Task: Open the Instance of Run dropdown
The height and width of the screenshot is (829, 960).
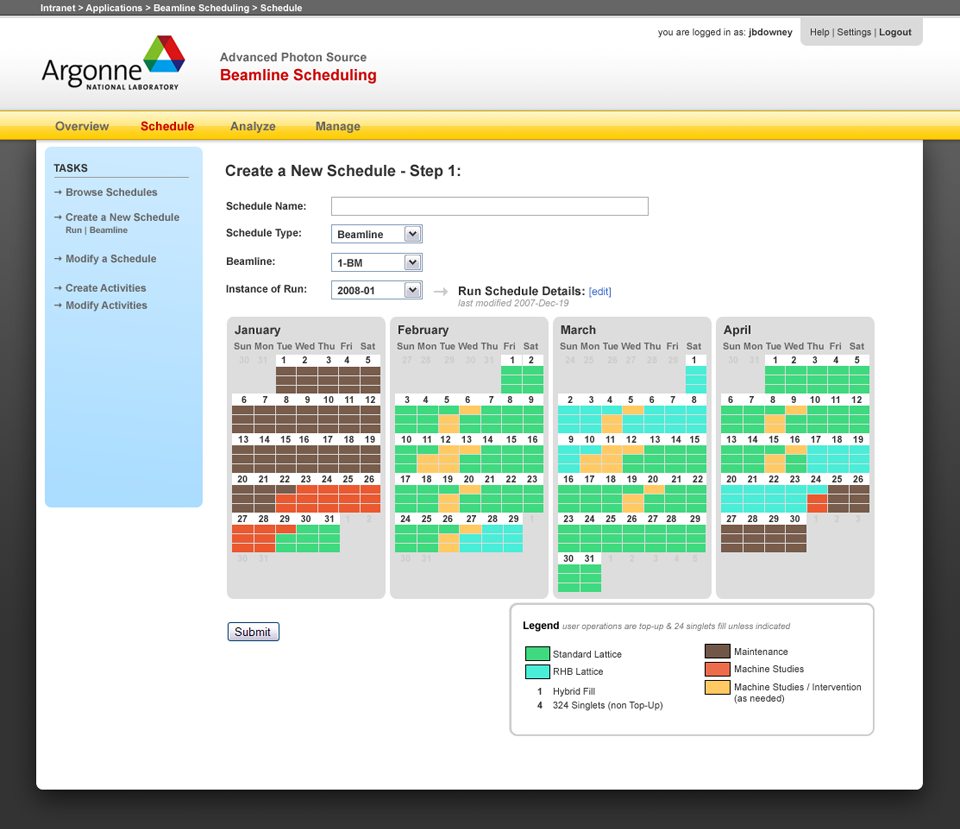Action: 377,290
